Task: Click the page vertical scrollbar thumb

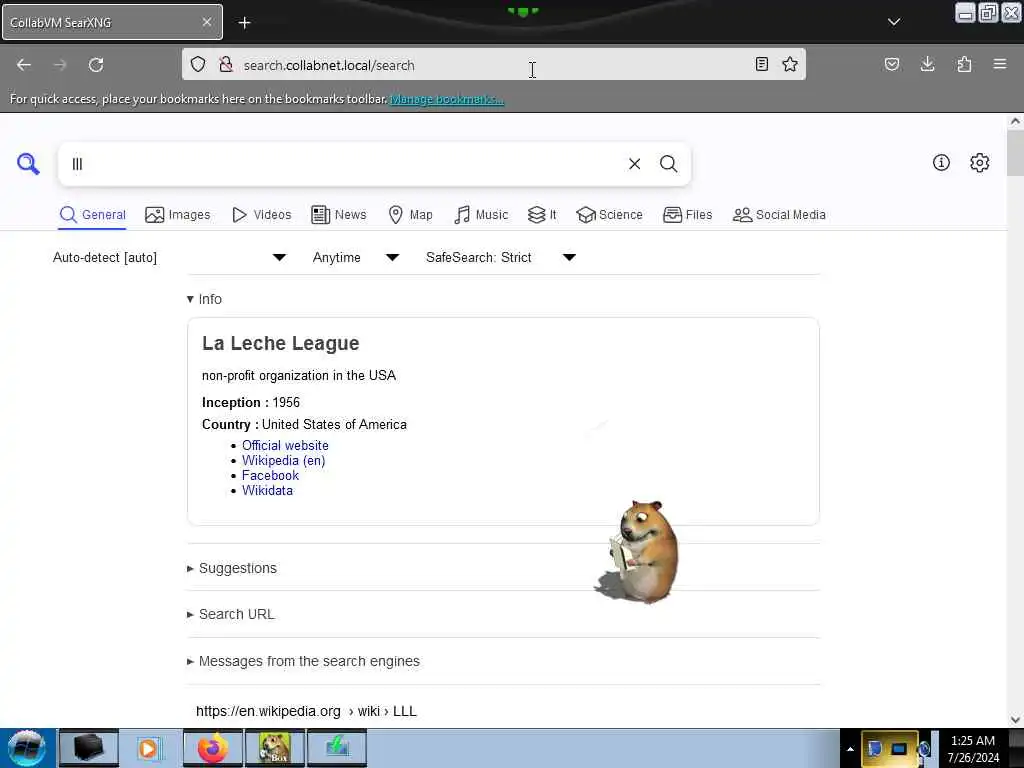Action: (x=1015, y=153)
